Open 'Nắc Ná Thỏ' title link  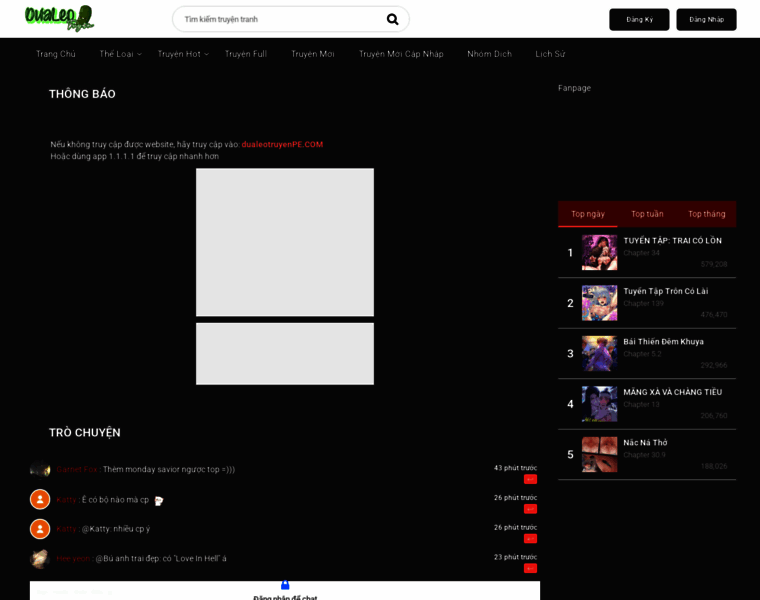pos(645,442)
